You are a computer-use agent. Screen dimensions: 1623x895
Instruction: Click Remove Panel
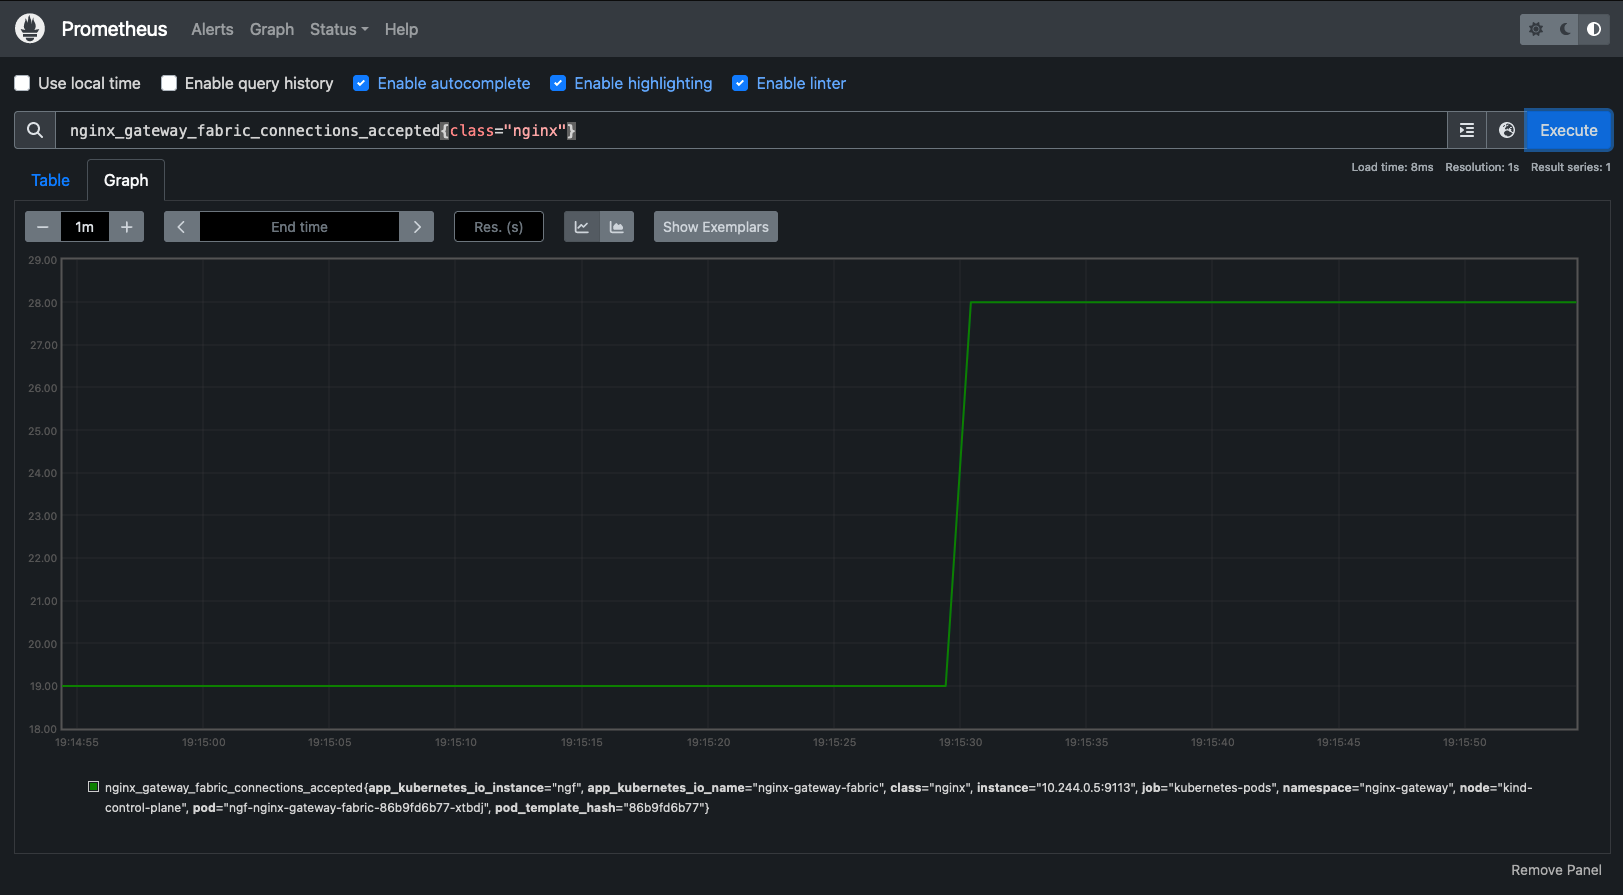point(1556,870)
